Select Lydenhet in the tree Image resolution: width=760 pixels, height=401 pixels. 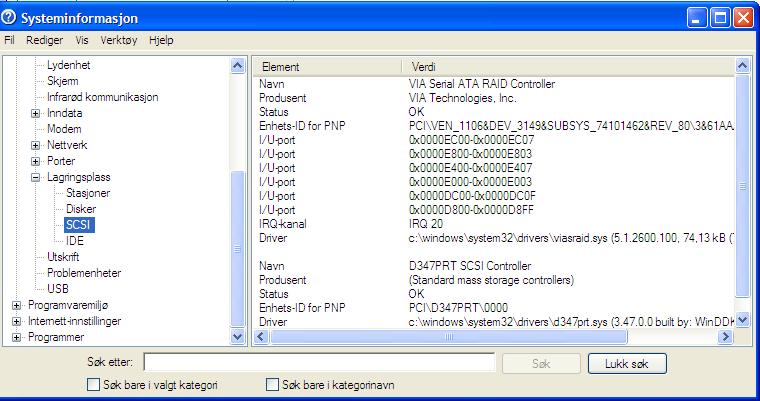point(68,65)
